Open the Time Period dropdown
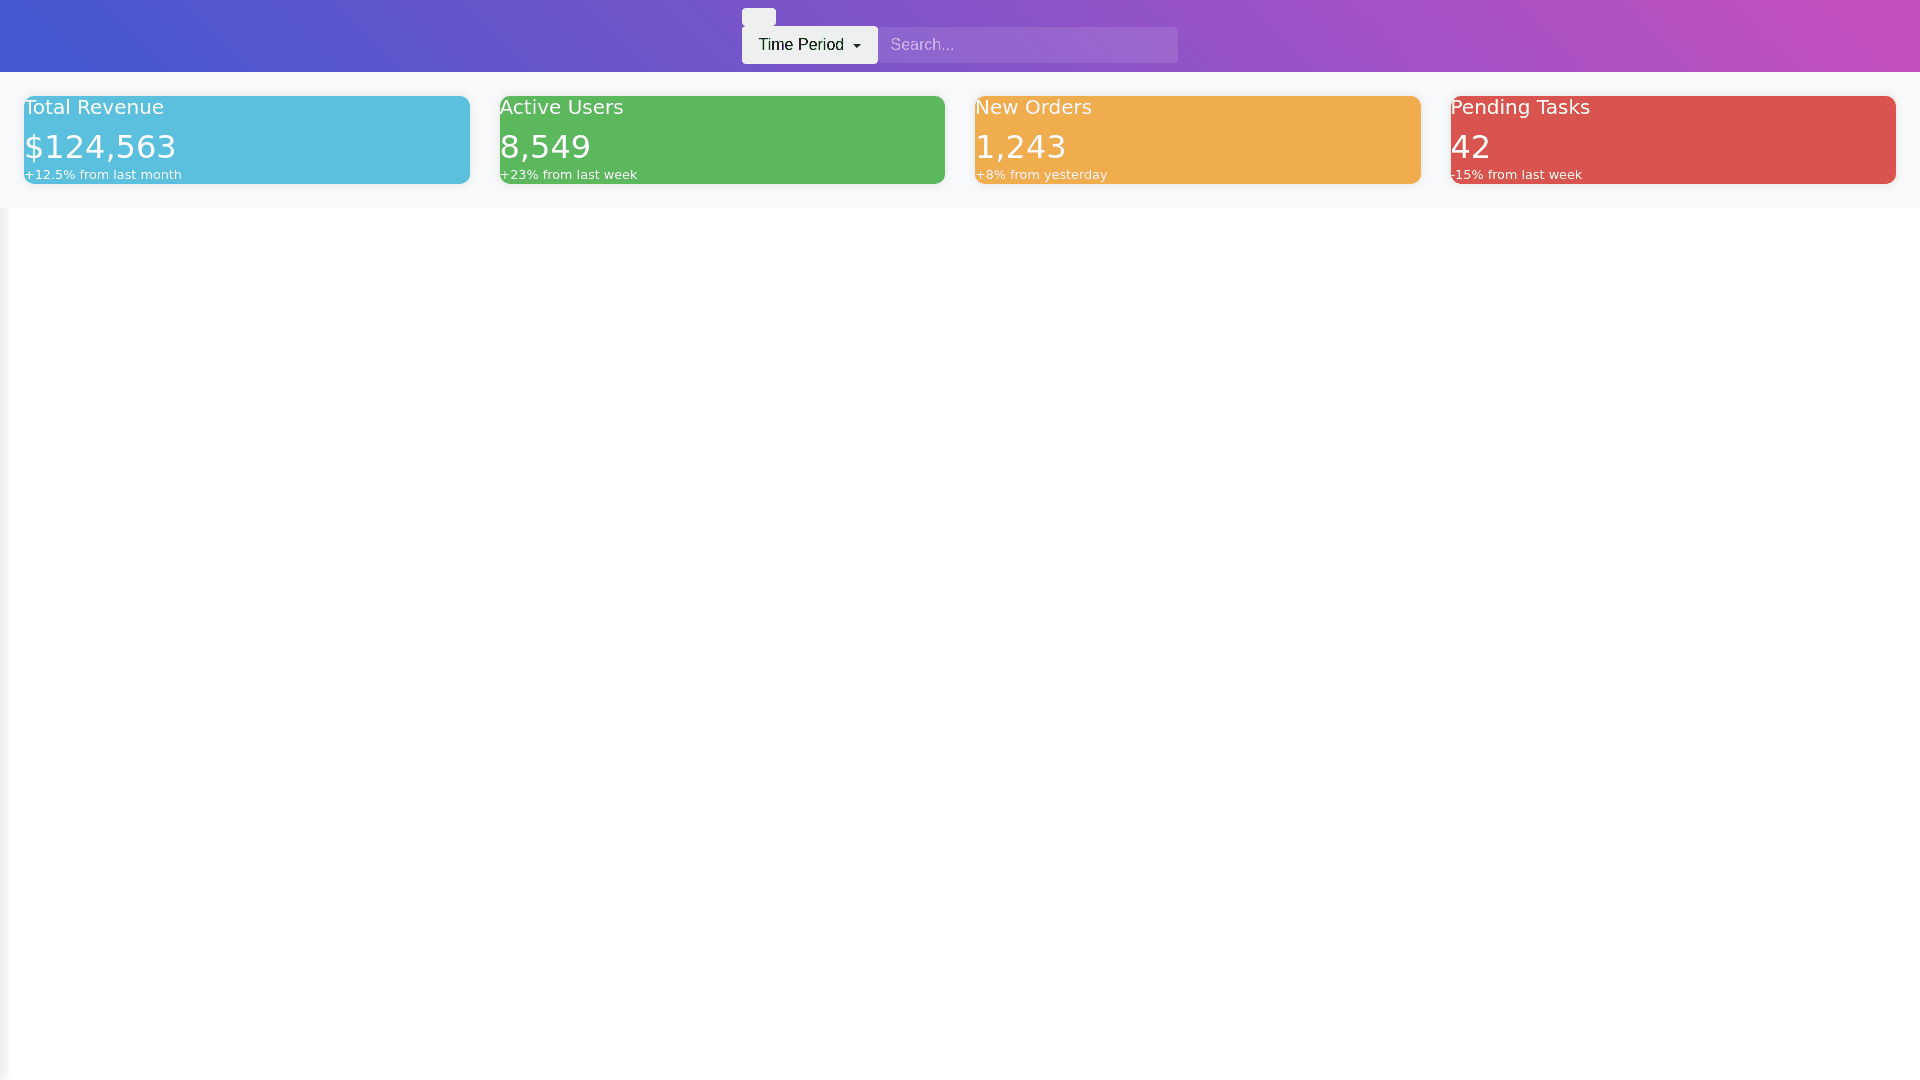The width and height of the screenshot is (1920, 1080). pyautogui.click(x=802, y=45)
